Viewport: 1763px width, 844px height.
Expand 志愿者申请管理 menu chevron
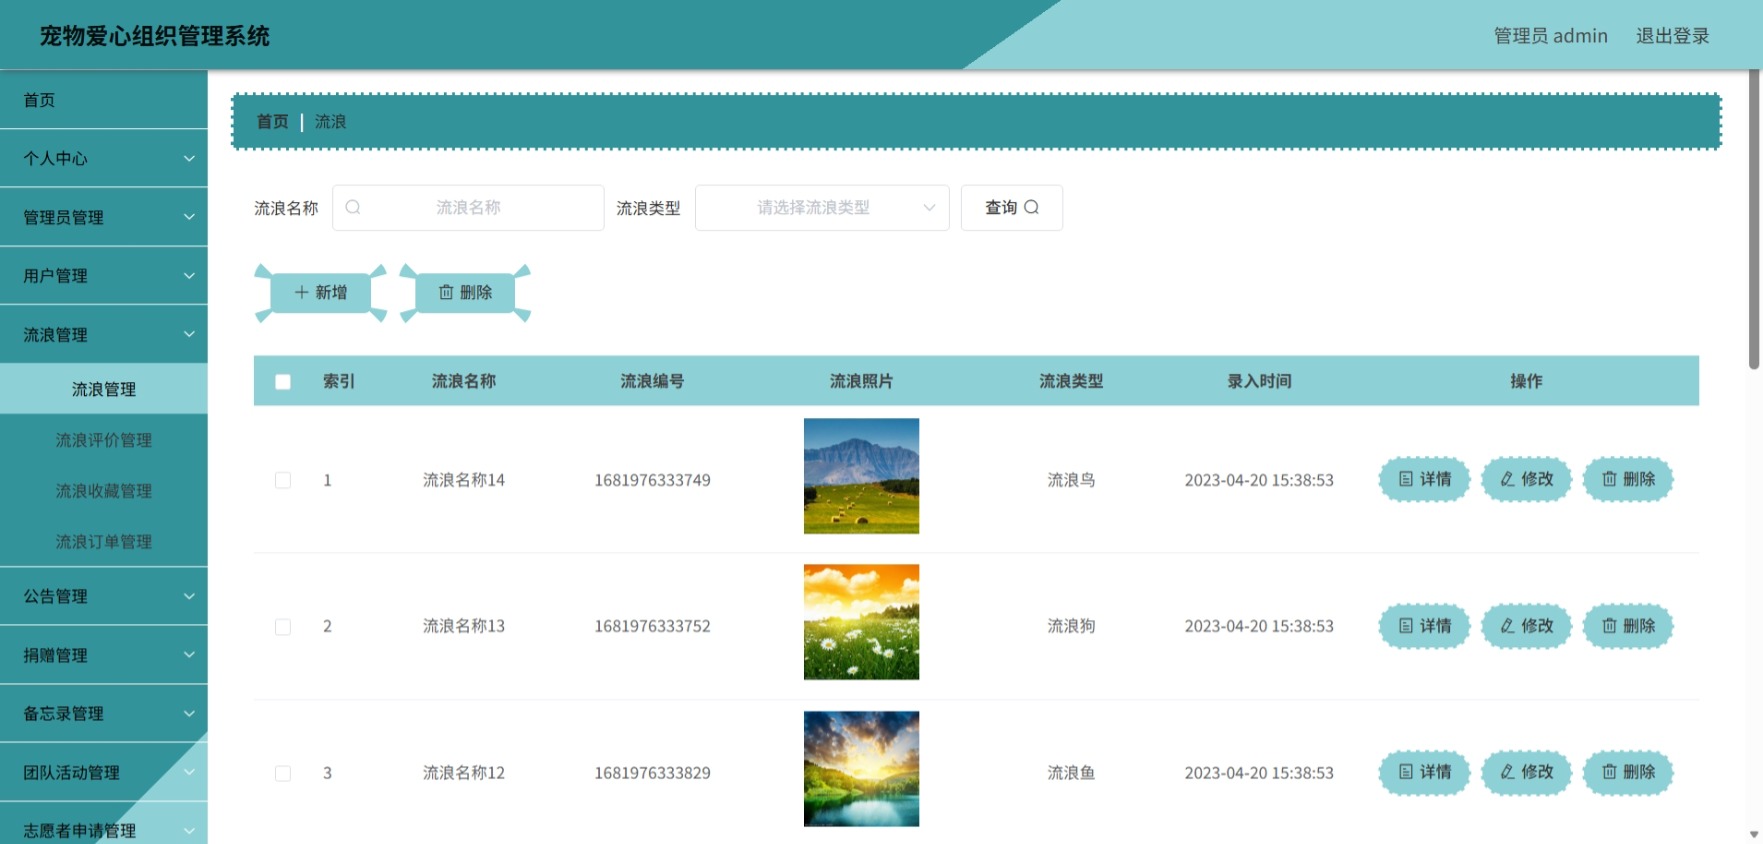tap(189, 830)
